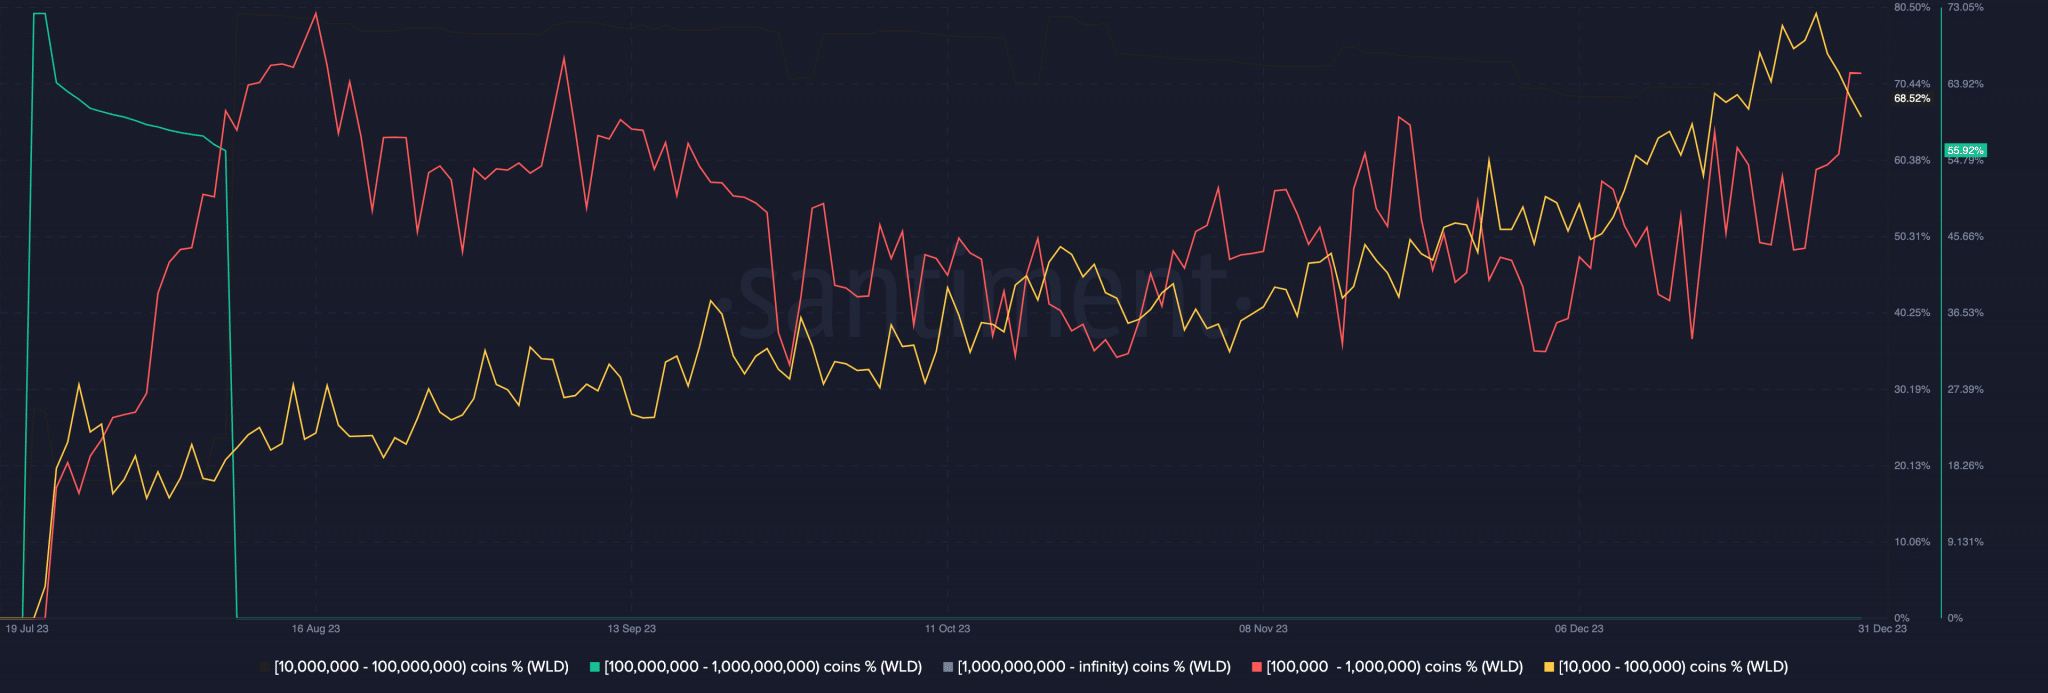Select the 11 Oct 23 date marker

pyautogui.click(x=947, y=629)
